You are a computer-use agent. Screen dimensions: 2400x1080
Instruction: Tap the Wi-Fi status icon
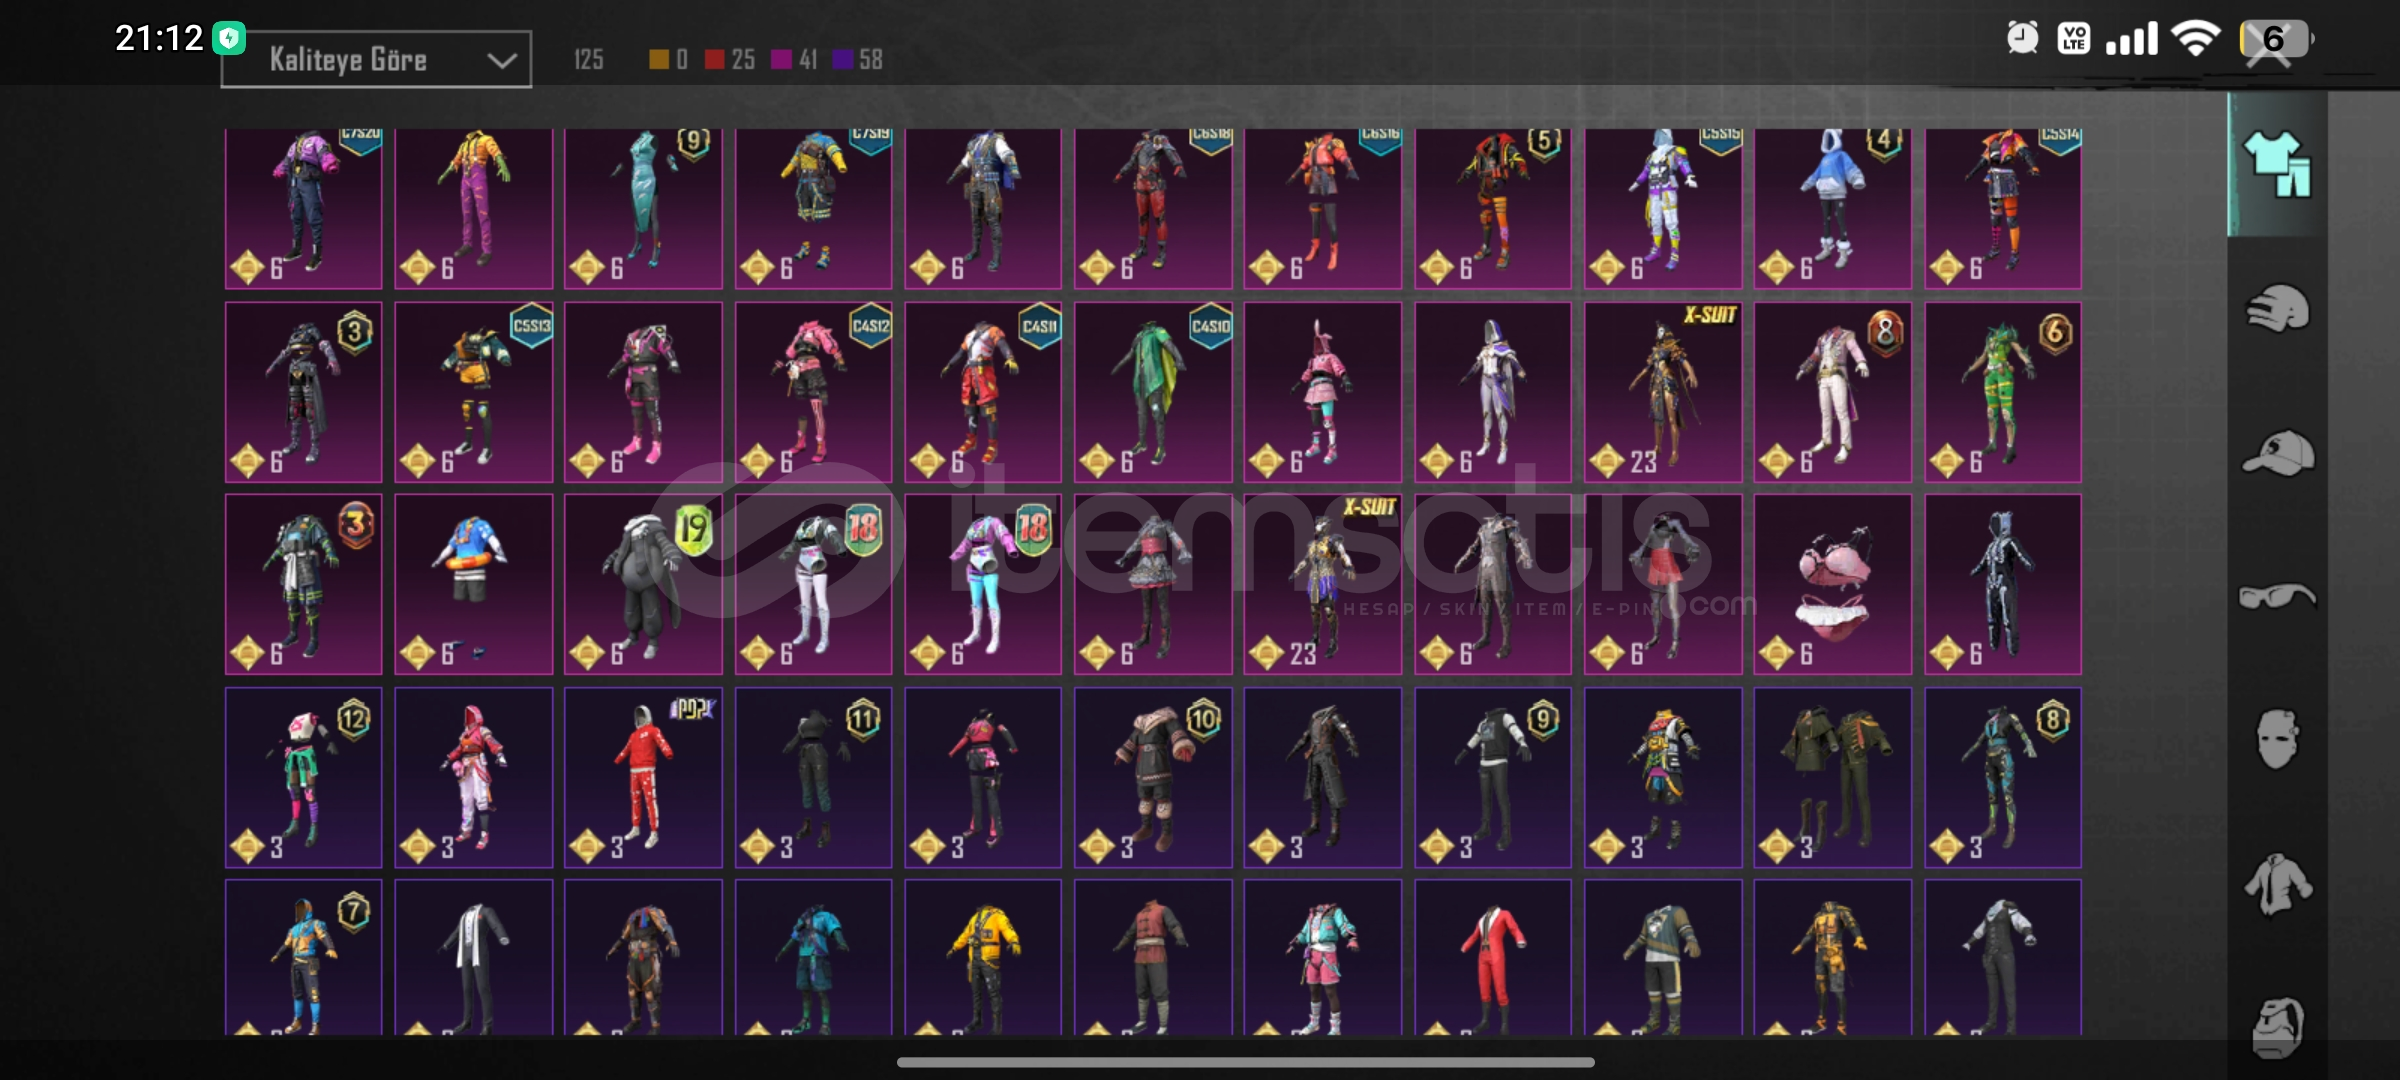[x=2196, y=39]
